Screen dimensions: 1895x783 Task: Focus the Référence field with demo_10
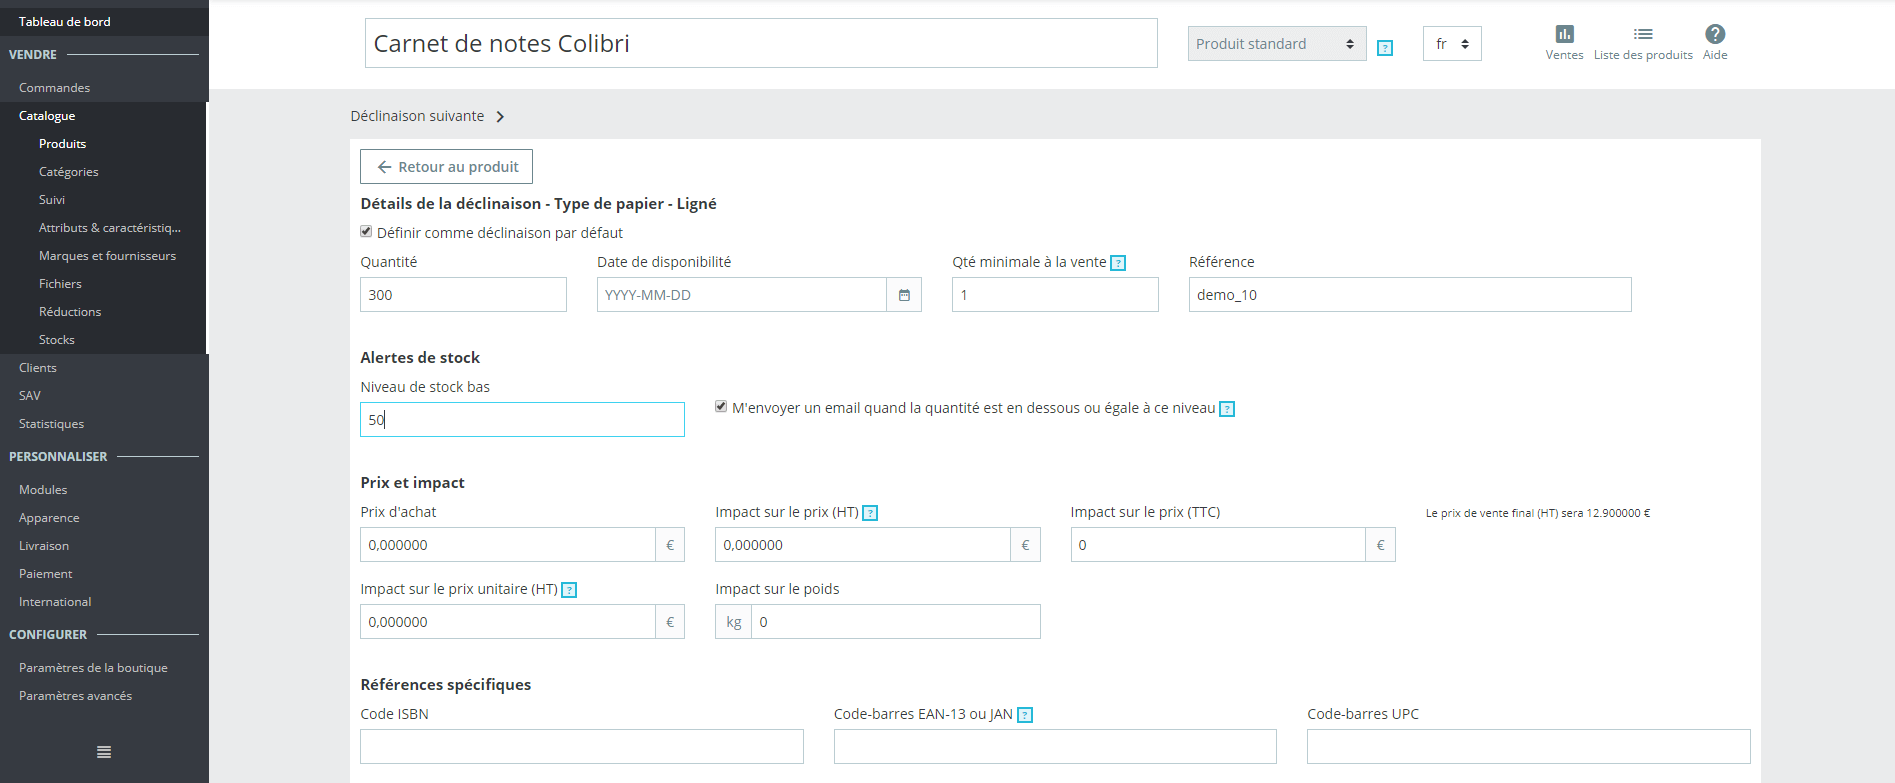point(1409,295)
